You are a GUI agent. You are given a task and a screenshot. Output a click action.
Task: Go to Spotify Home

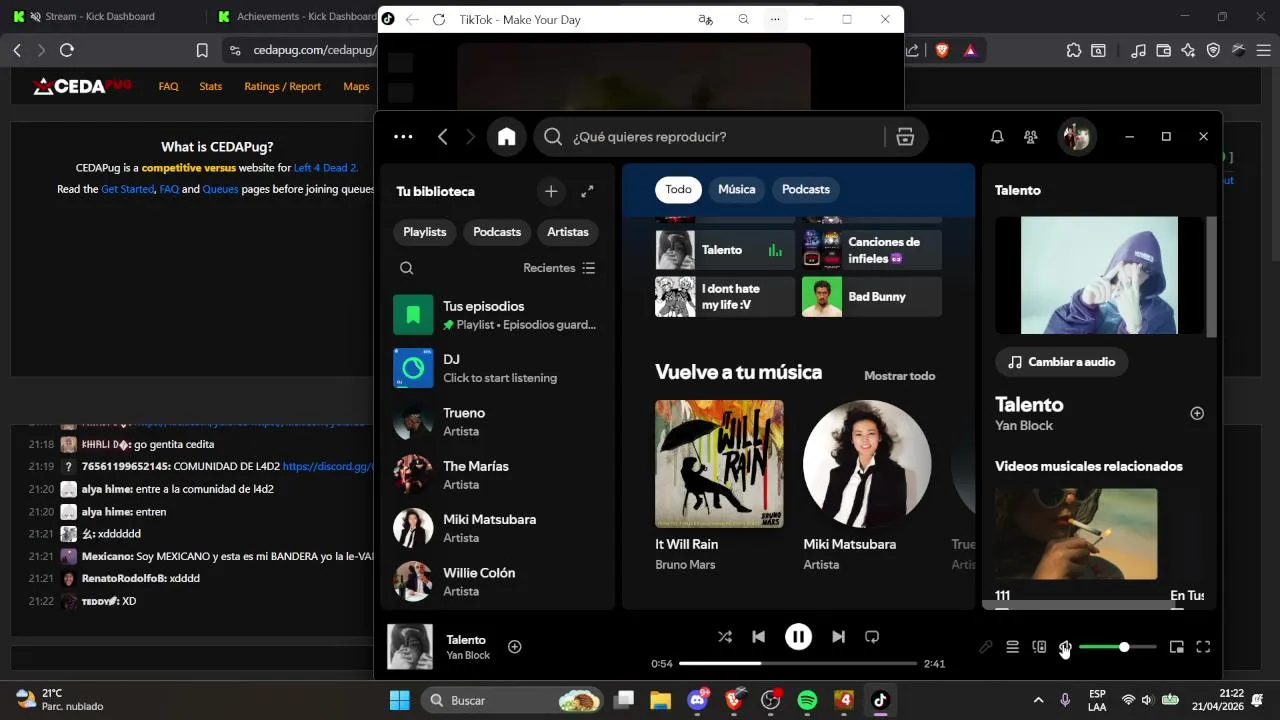point(507,137)
